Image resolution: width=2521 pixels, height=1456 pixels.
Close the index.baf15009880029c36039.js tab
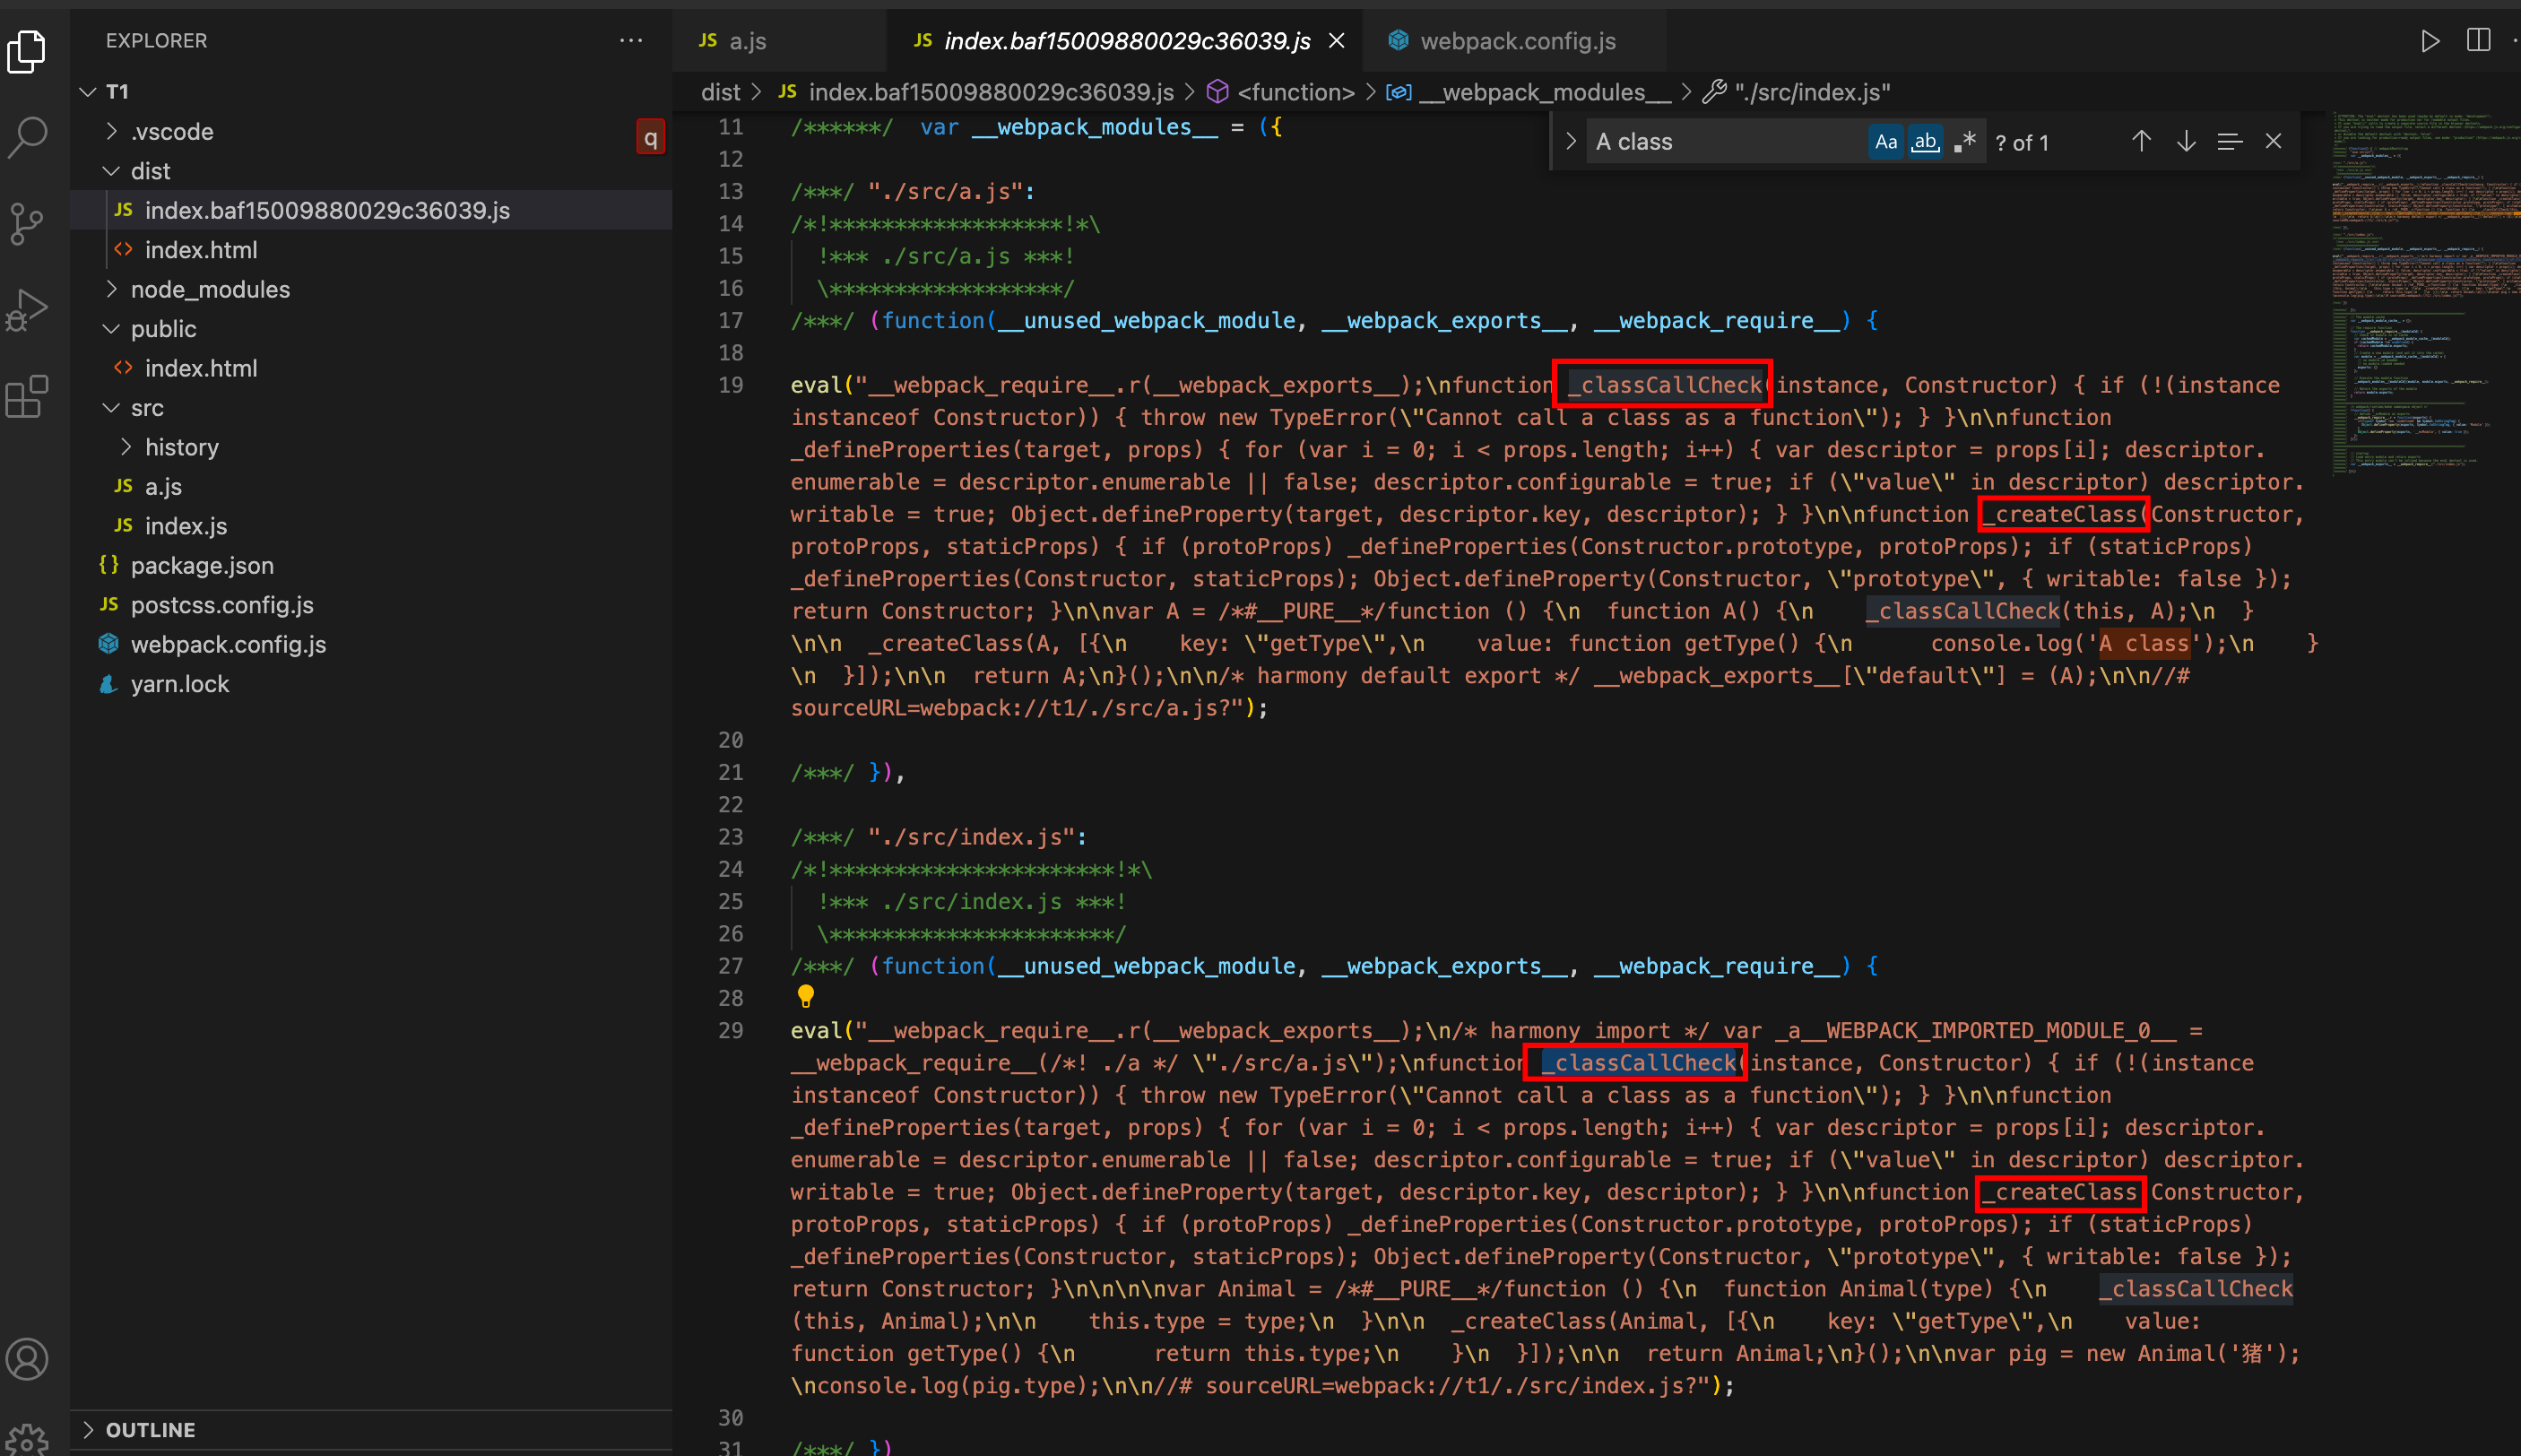coord(1337,41)
